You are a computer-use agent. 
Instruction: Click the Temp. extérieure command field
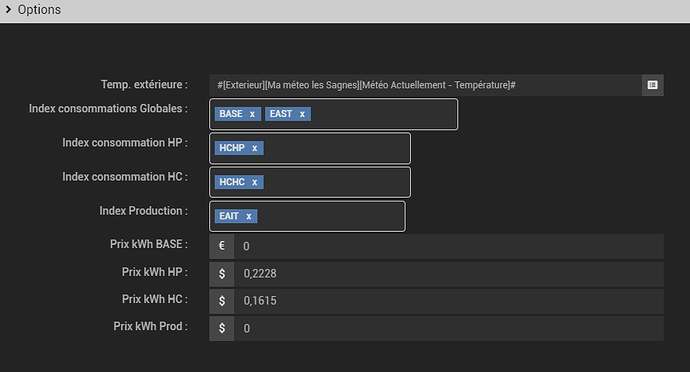click(x=426, y=85)
